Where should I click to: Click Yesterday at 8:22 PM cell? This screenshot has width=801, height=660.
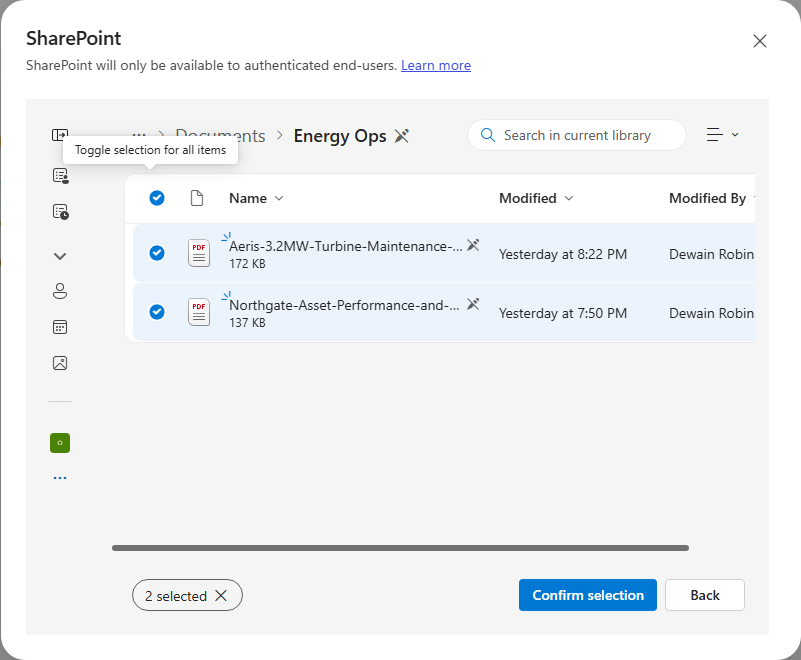(x=562, y=254)
